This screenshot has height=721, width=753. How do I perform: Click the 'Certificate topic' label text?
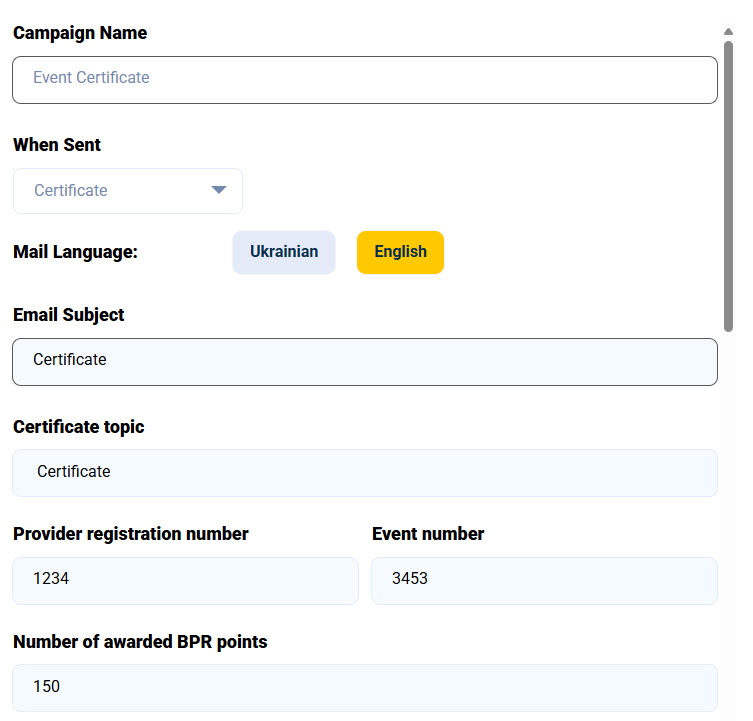tap(79, 427)
